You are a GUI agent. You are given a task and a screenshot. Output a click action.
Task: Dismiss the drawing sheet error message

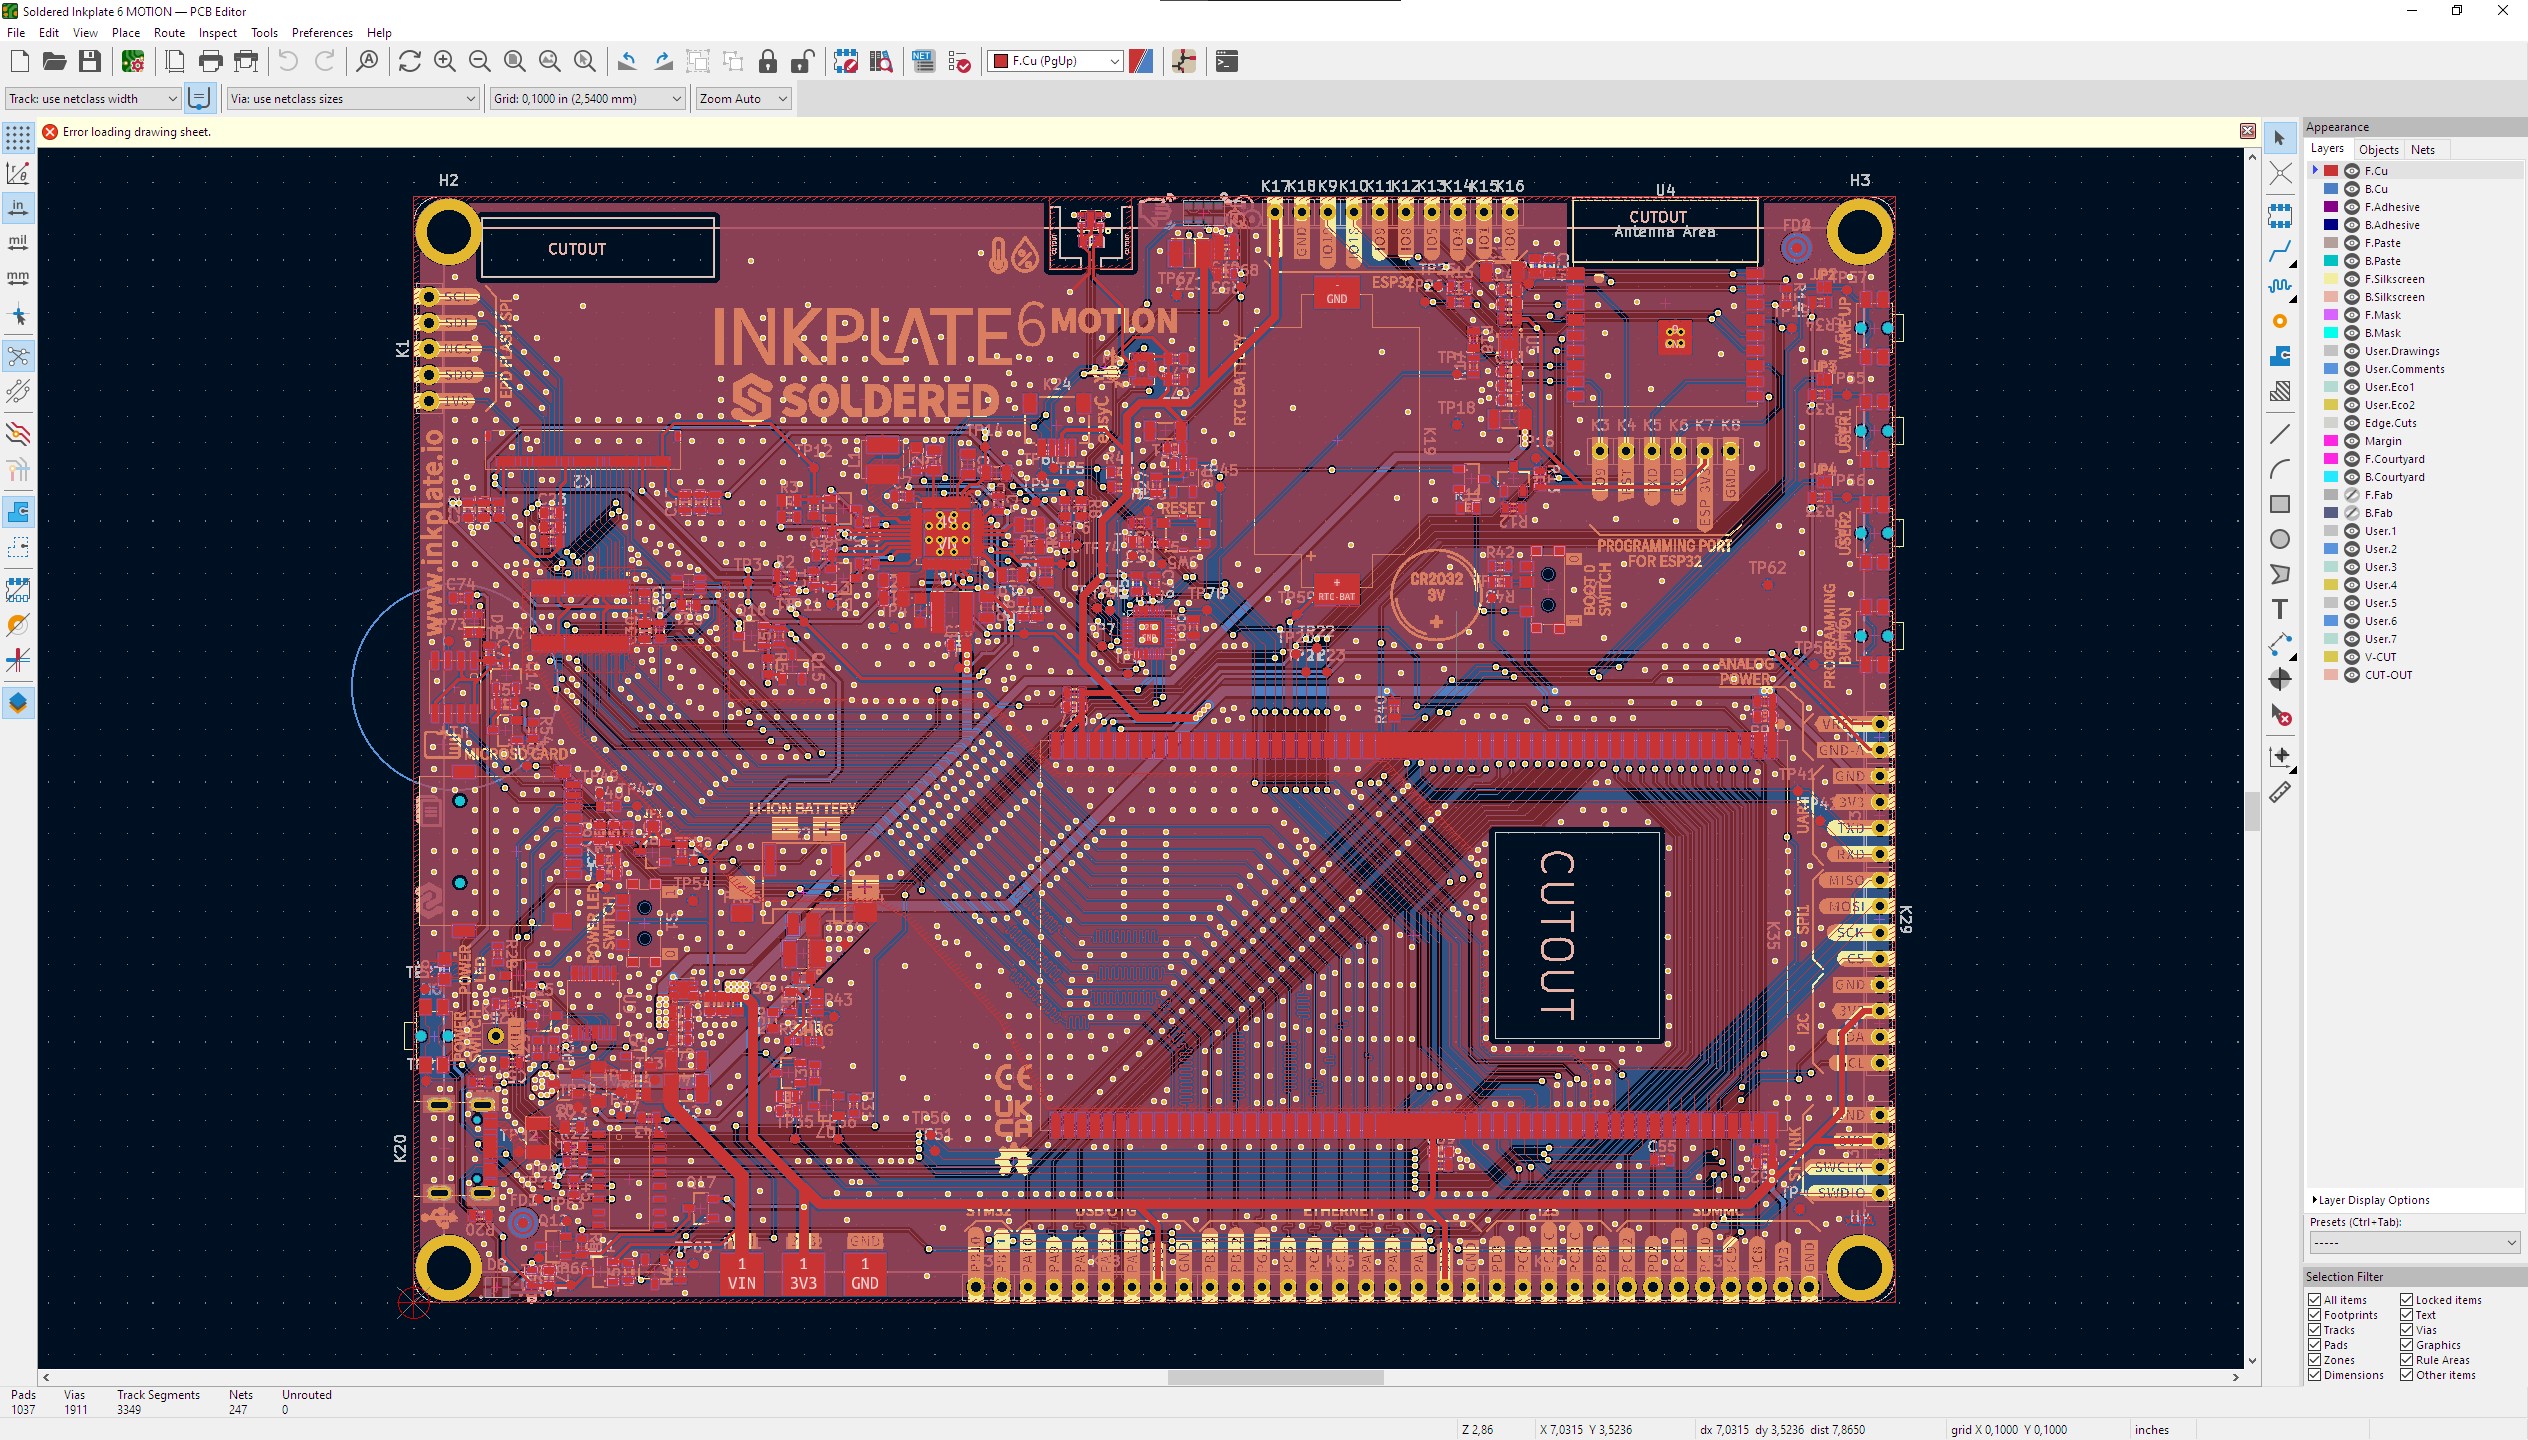click(x=2247, y=131)
